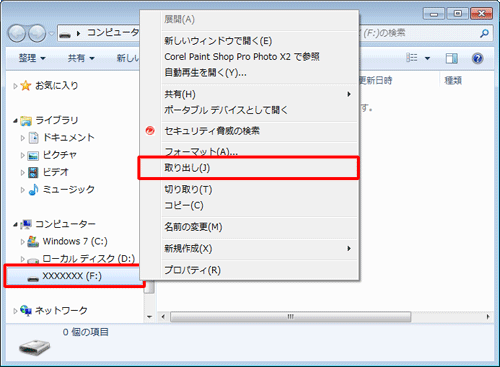This screenshot has height=367, width=500.
Task: Click the ピクチャ picture icon
Action: click(33, 155)
